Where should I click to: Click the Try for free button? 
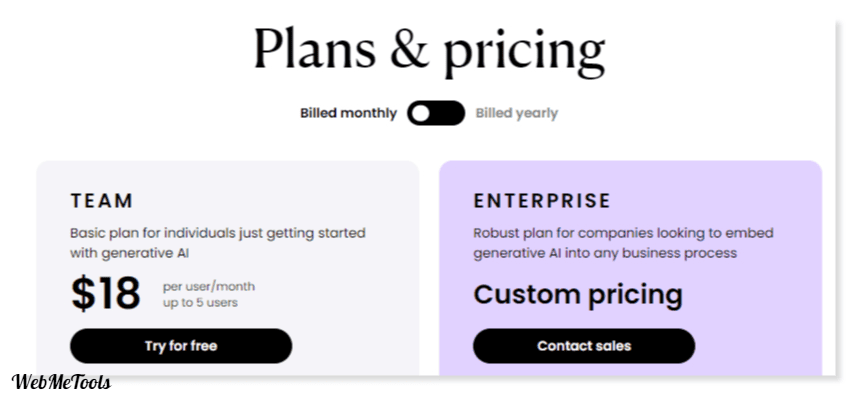[x=181, y=346]
